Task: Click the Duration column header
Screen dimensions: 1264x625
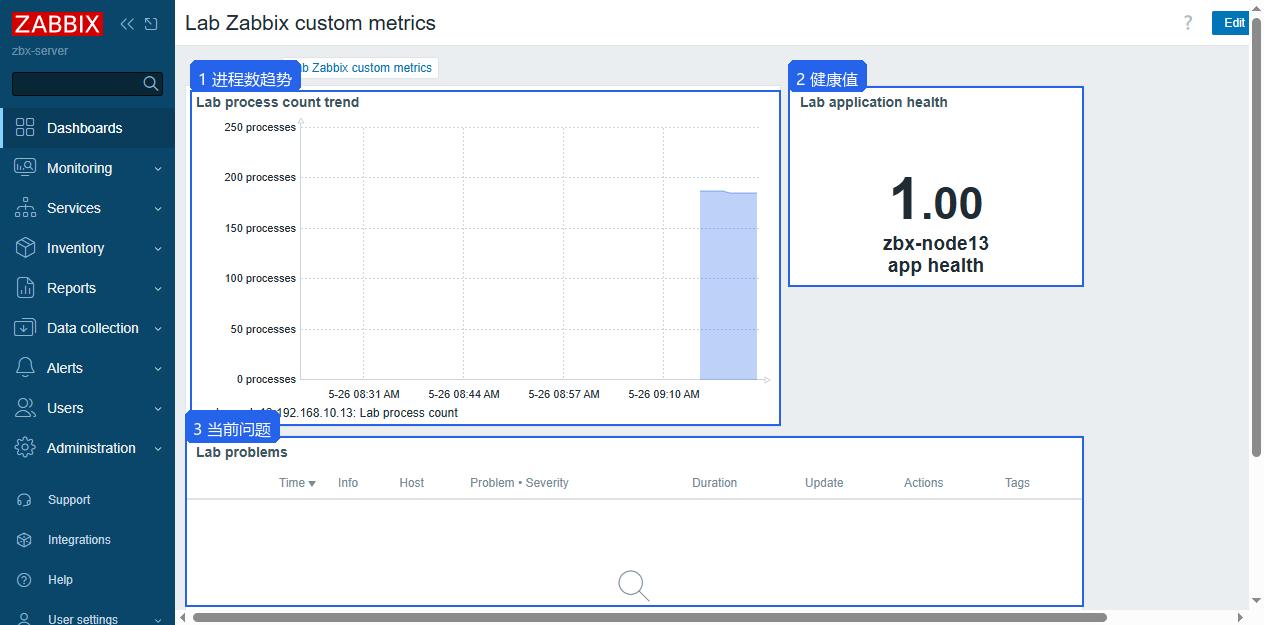Action: click(x=714, y=483)
